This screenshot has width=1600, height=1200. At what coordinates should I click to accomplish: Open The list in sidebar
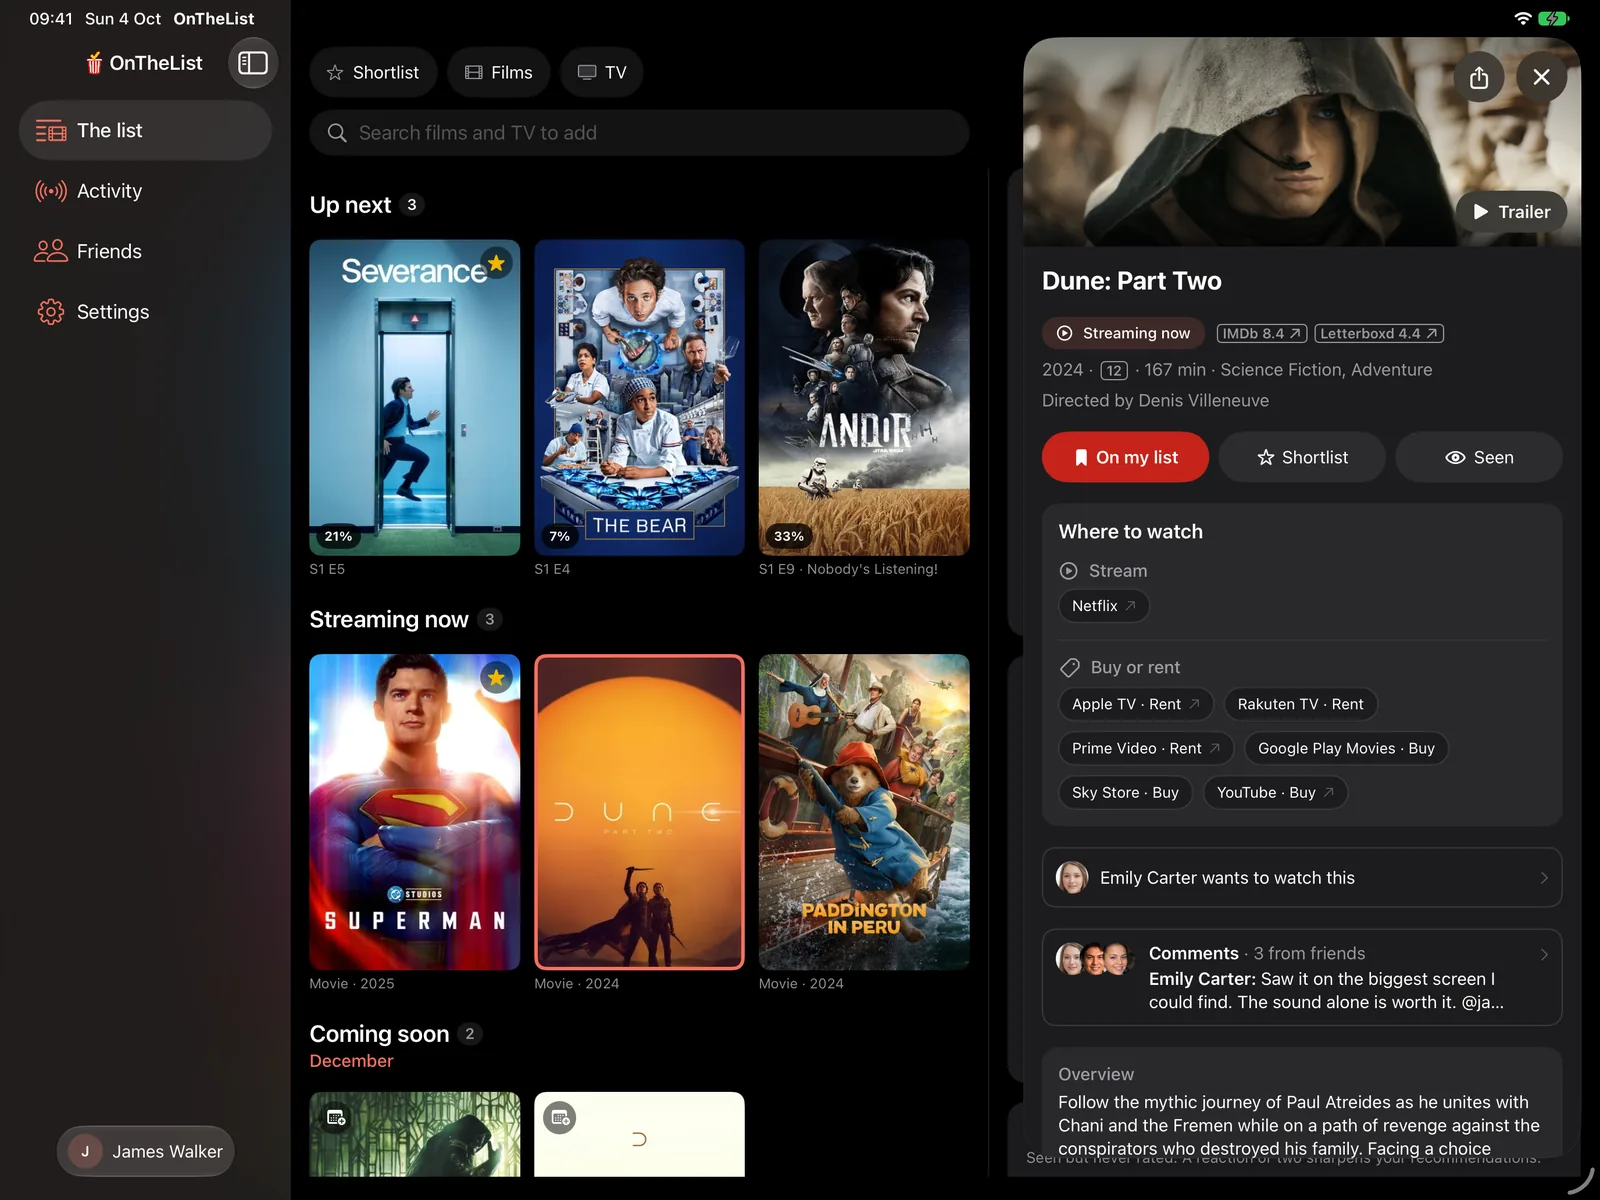[x=145, y=130]
